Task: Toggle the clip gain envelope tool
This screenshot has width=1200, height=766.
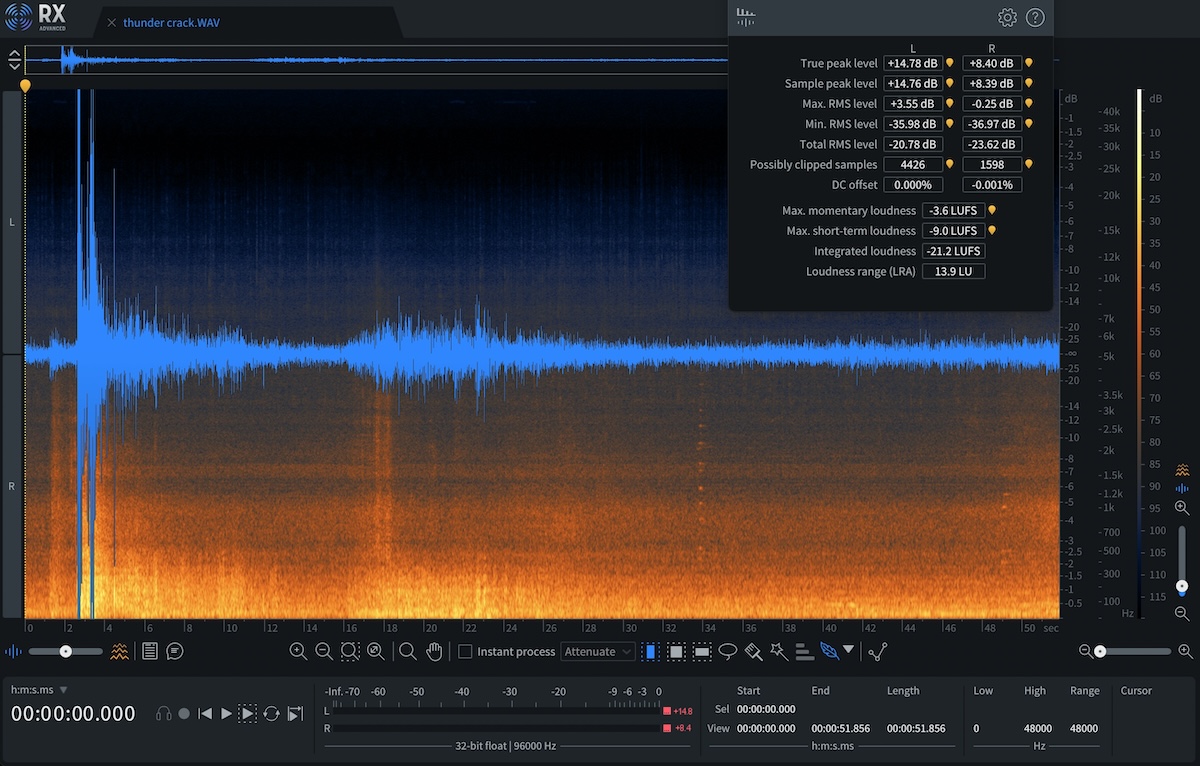Action: (877, 652)
